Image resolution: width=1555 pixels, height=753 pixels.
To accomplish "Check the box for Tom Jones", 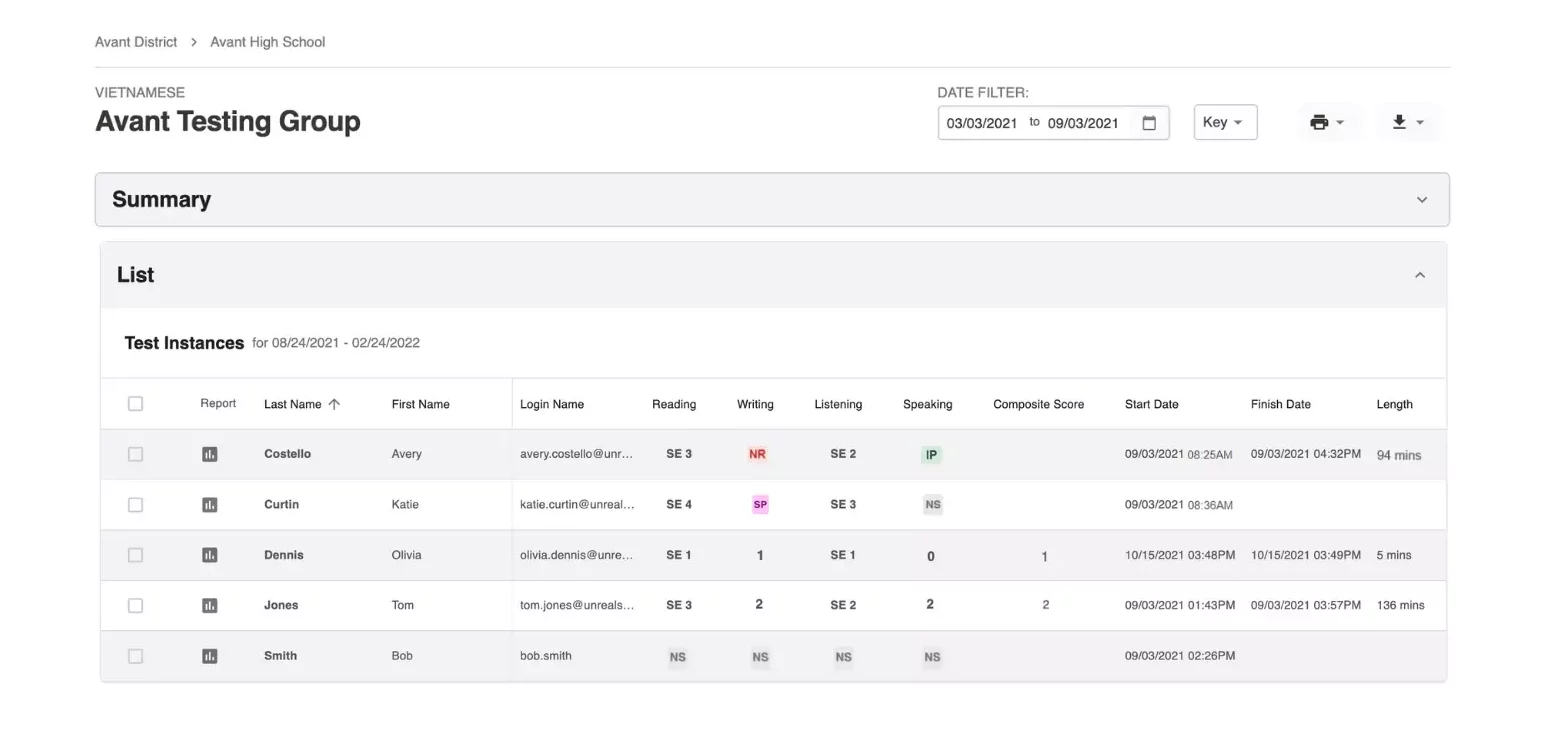I will click(135, 605).
